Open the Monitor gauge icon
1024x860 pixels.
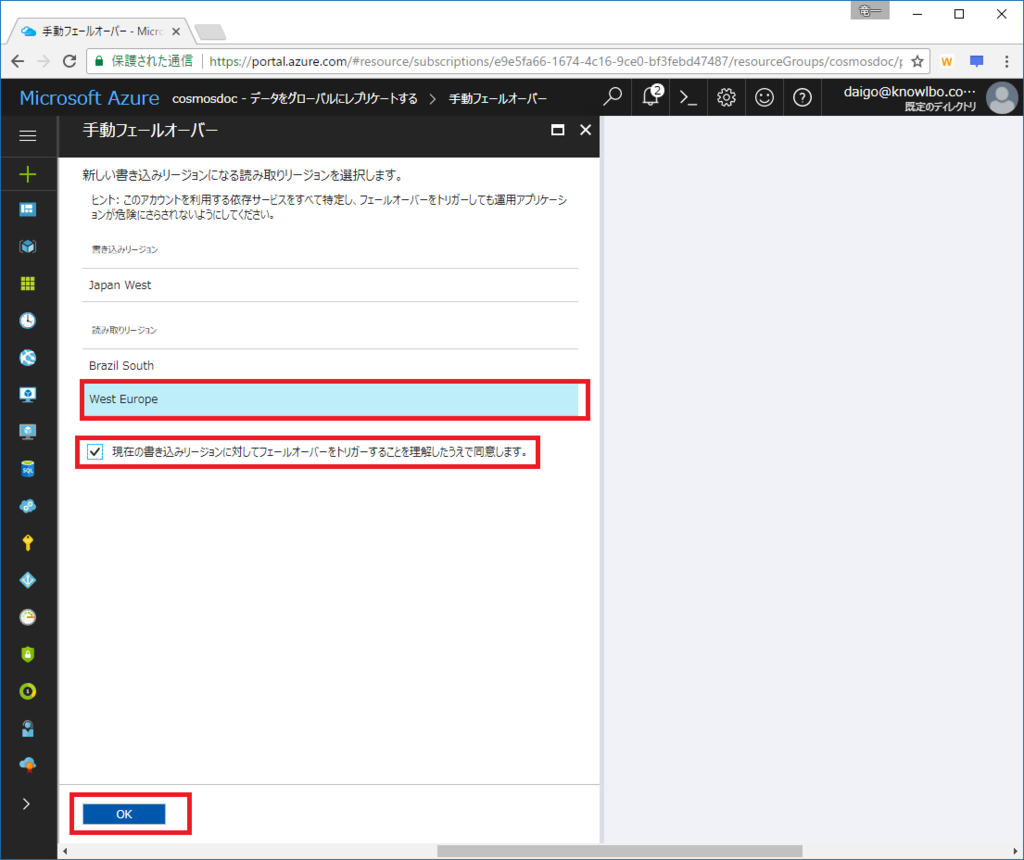(x=27, y=617)
